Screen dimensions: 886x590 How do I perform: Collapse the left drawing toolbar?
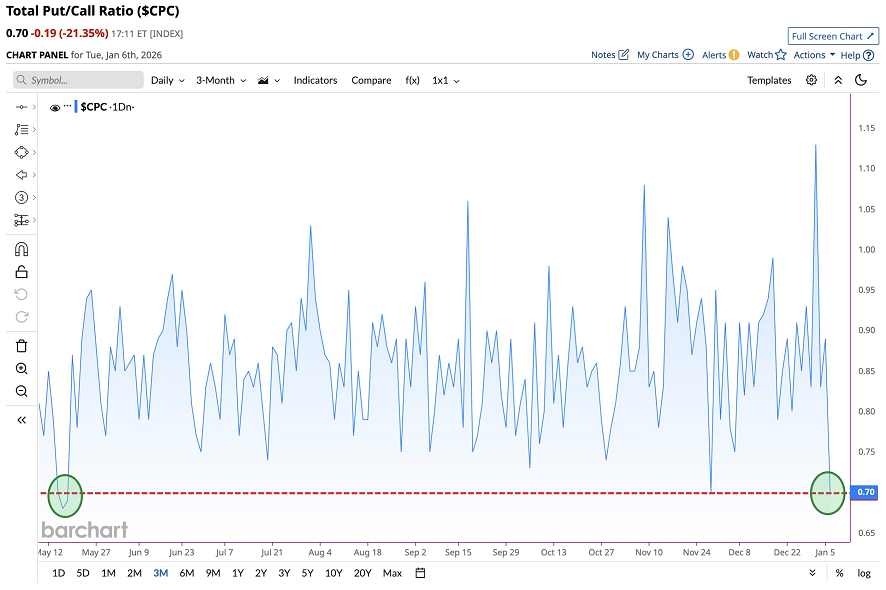click(21, 420)
